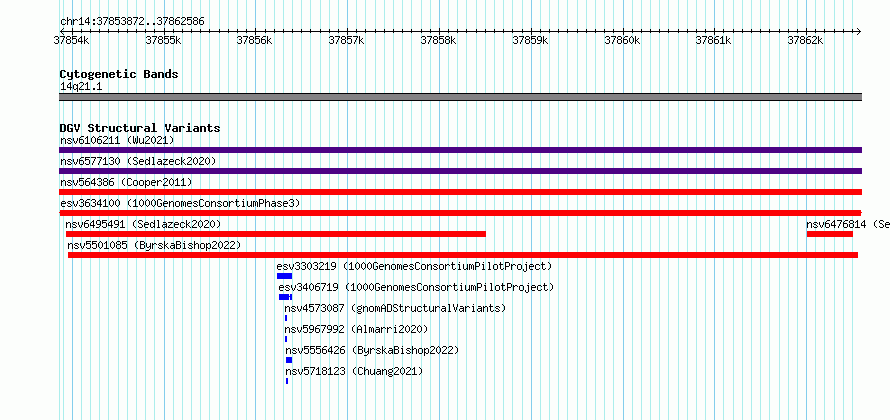Select the short red bar under nsv6476814

click(830, 234)
